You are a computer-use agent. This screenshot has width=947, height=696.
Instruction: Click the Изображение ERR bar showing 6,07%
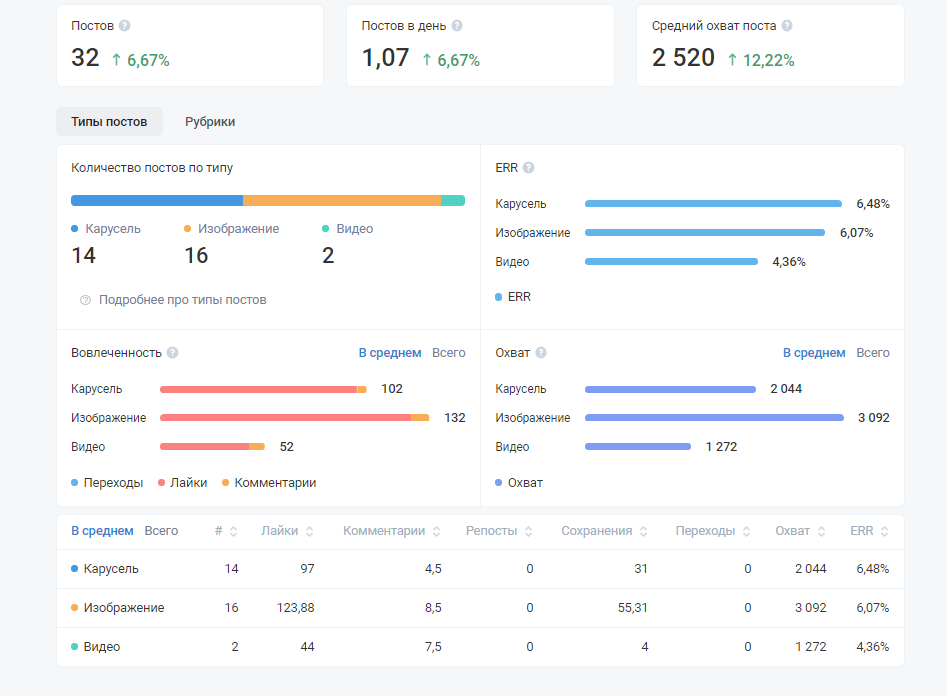point(705,233)
